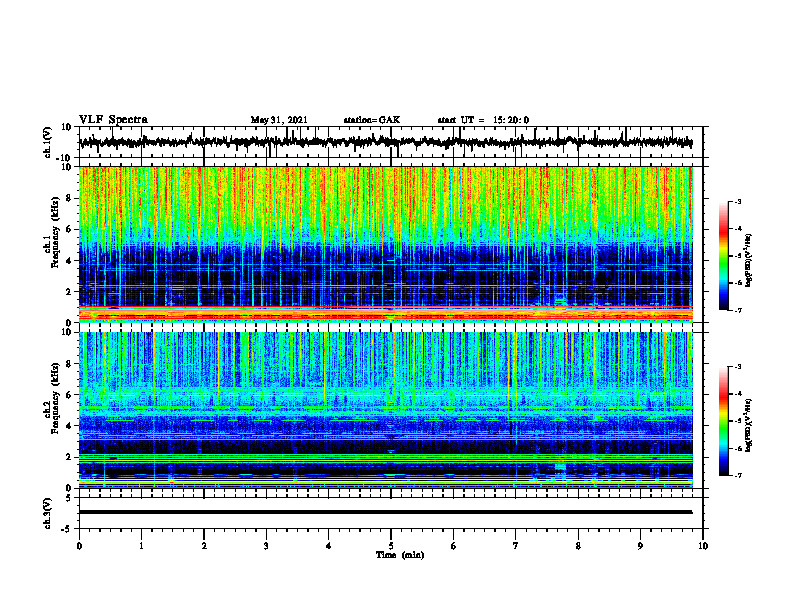Click the ch.1 spectrogram panel
Viewport: 792px width, 612px height.
pos(385,244)
